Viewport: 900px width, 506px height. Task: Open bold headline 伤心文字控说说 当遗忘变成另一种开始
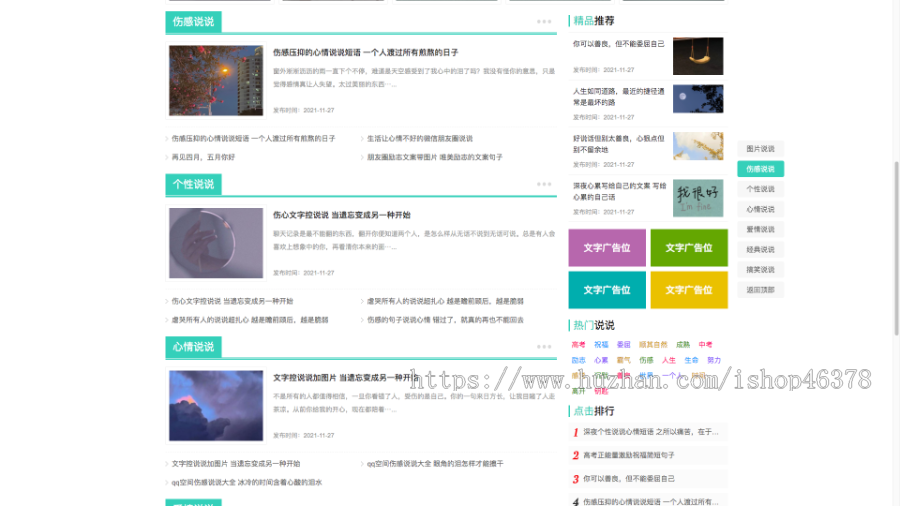click(x=342, y=215)
